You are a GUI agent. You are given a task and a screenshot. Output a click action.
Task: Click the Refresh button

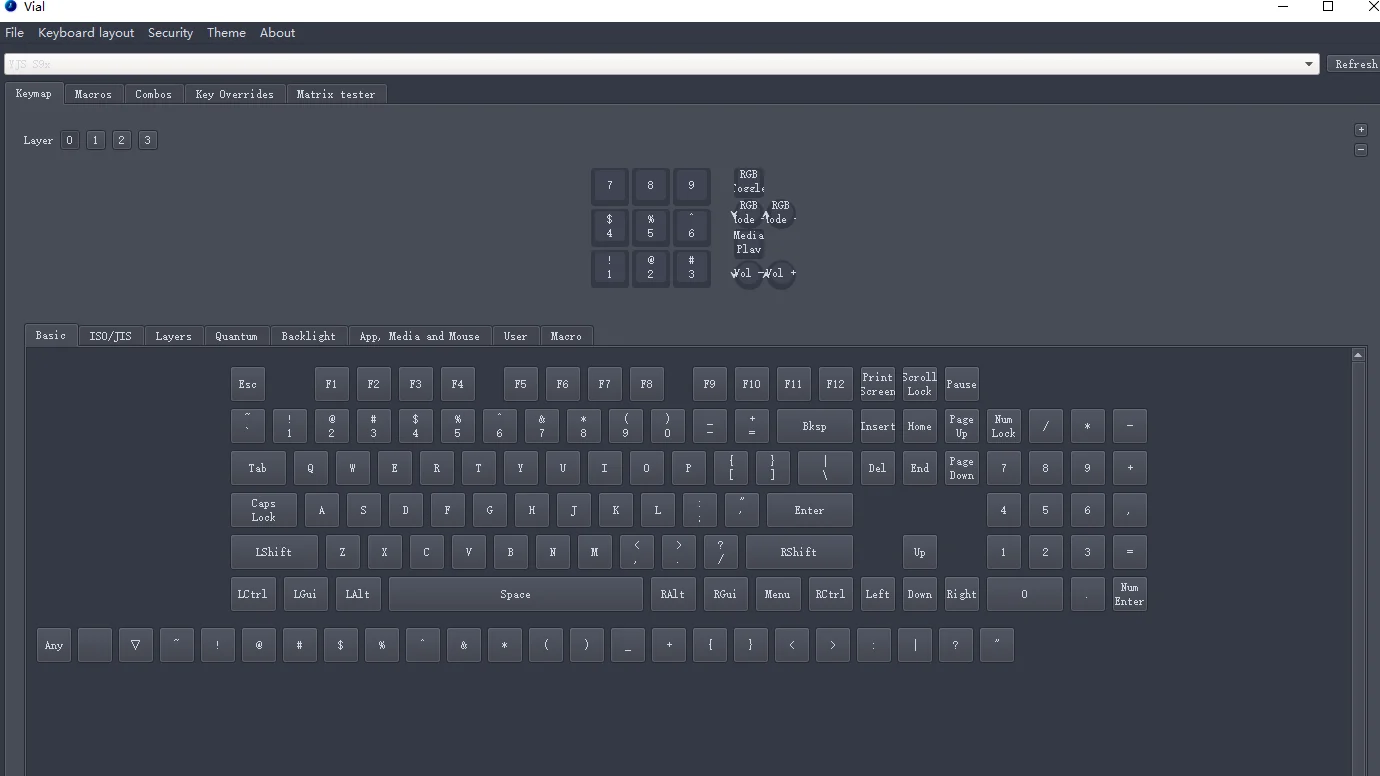point(1355,64)
